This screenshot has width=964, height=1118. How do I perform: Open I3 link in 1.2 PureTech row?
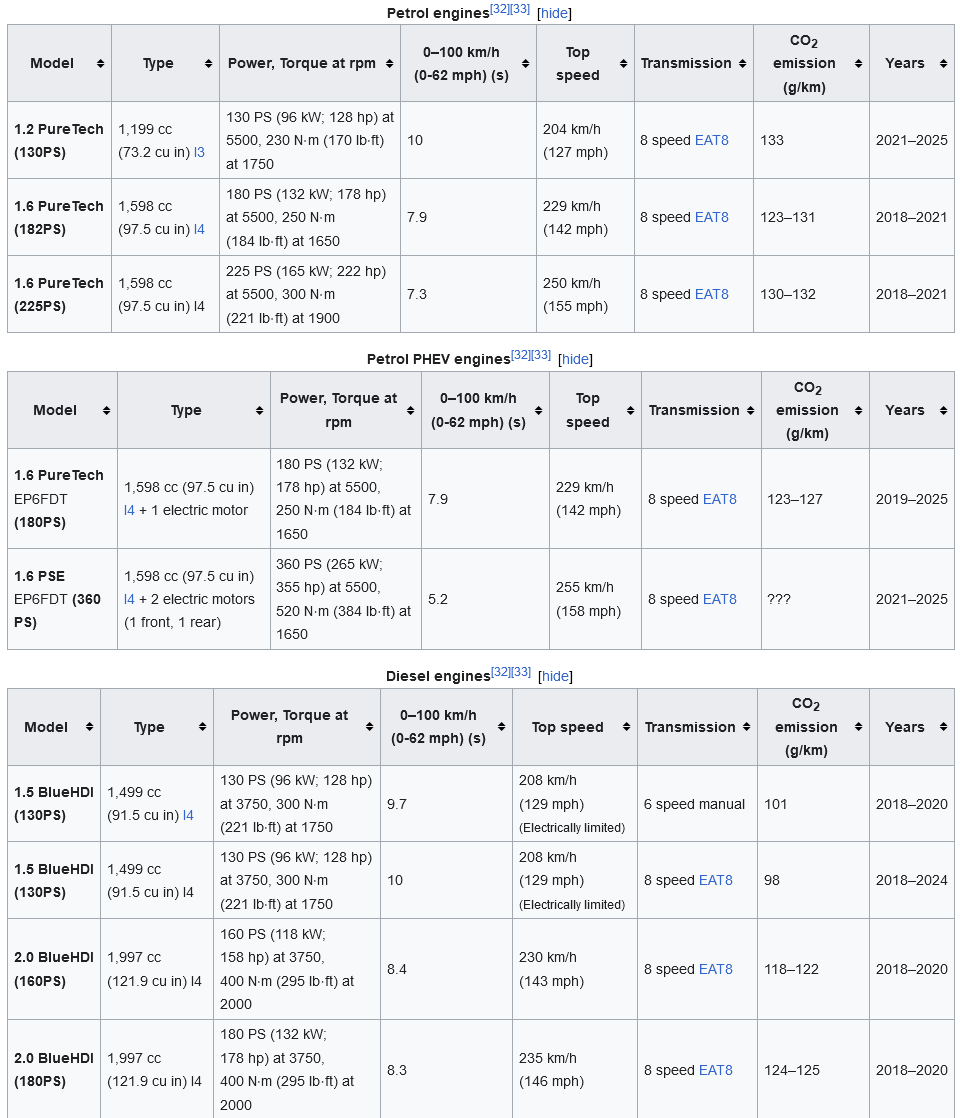[199, 153]
